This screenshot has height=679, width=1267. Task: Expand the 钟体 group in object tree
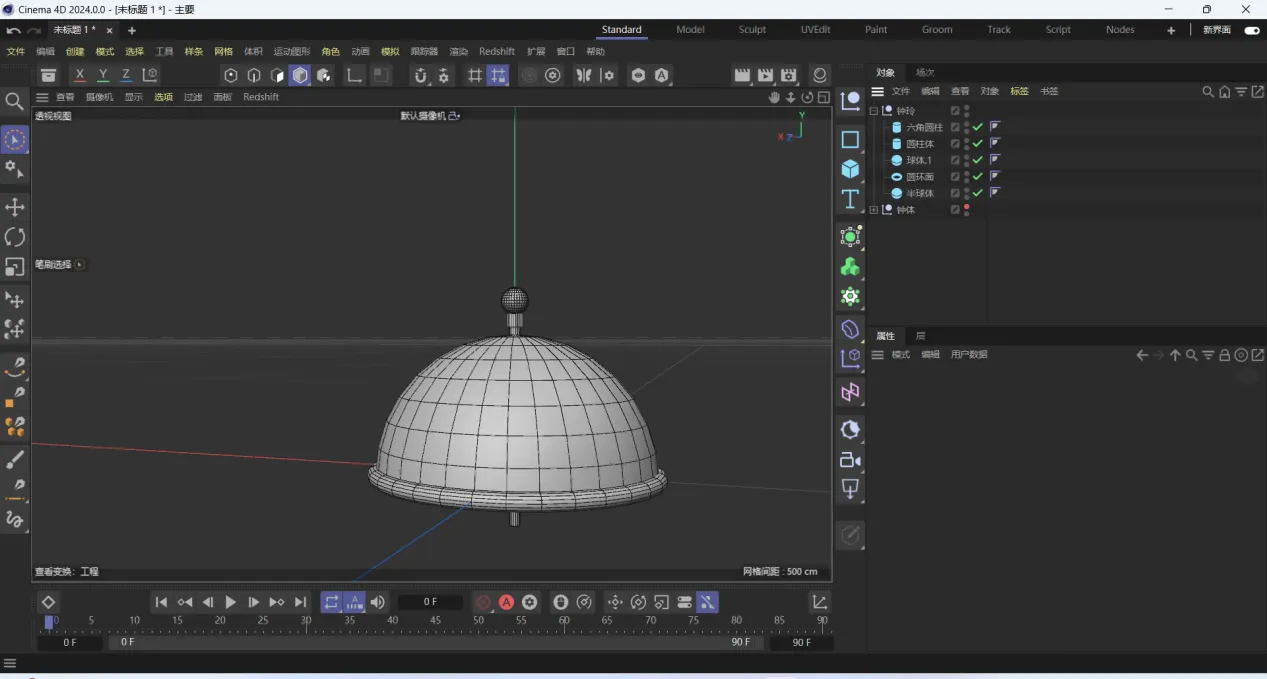(x=874, y=210)
